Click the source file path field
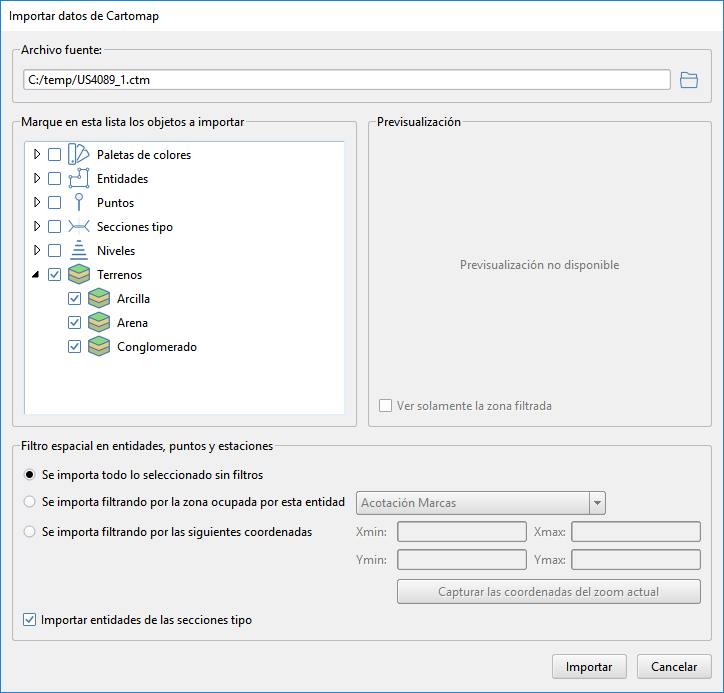Viewport: 724px width, 693px height. tap(347, 80)
